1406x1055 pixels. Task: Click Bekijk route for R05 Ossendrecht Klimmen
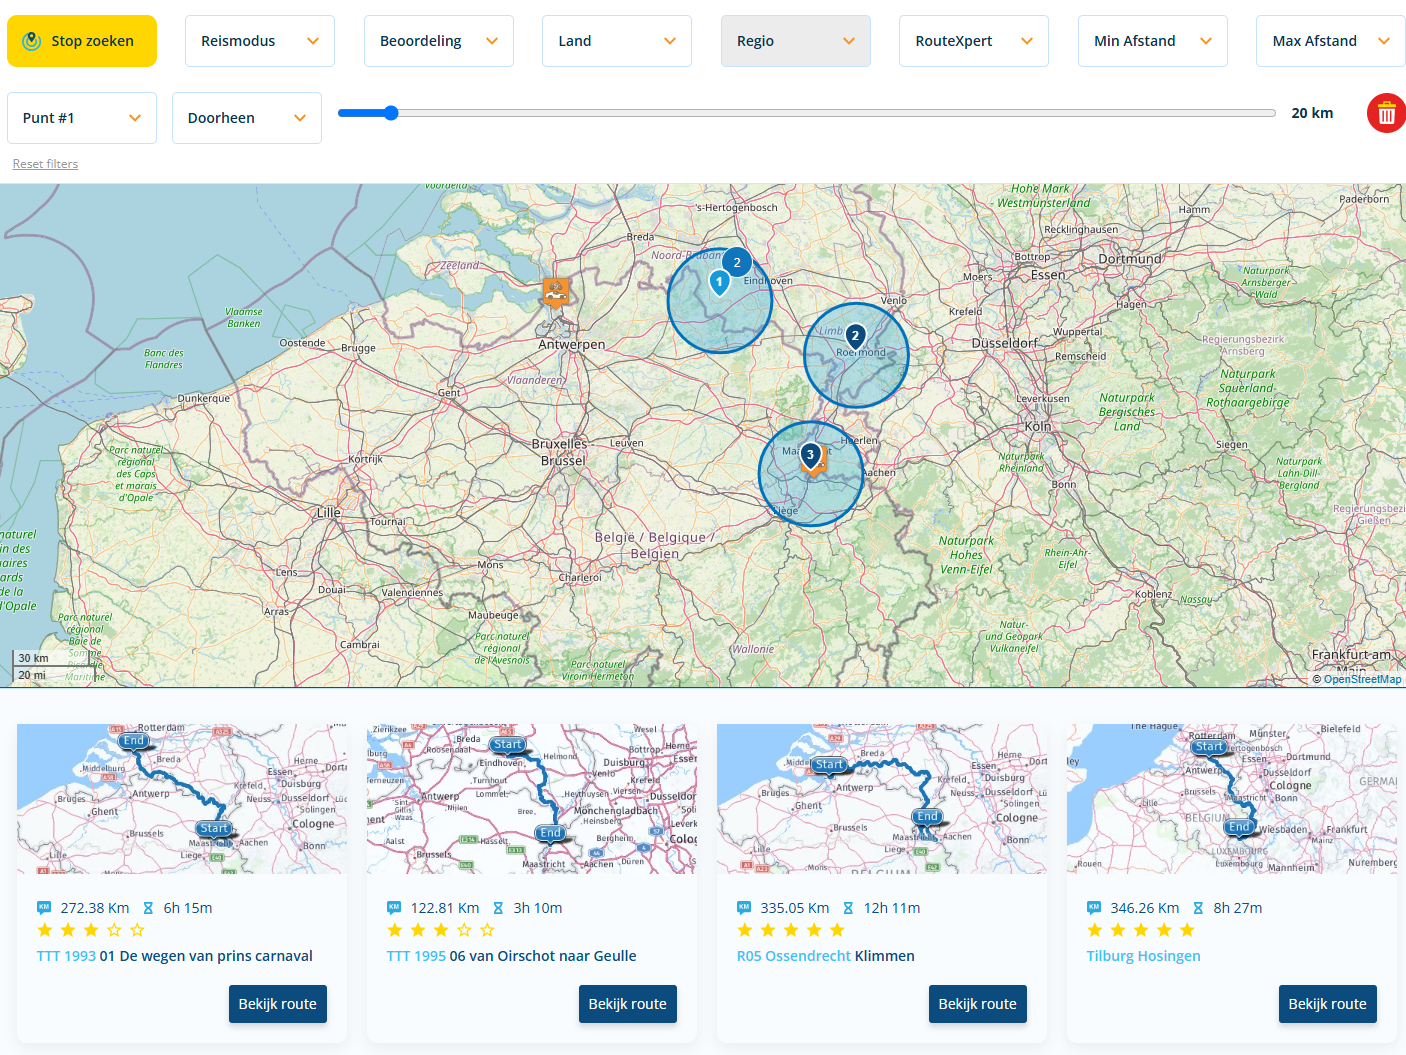click(x=978, y=1004)
